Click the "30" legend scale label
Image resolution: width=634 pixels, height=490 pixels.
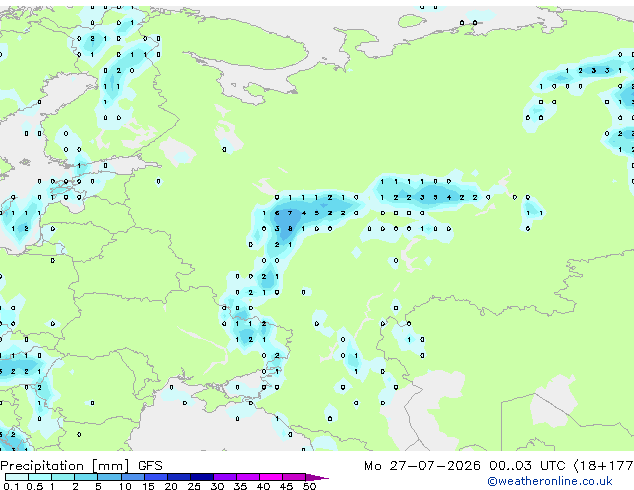click(x=217, y=486)
